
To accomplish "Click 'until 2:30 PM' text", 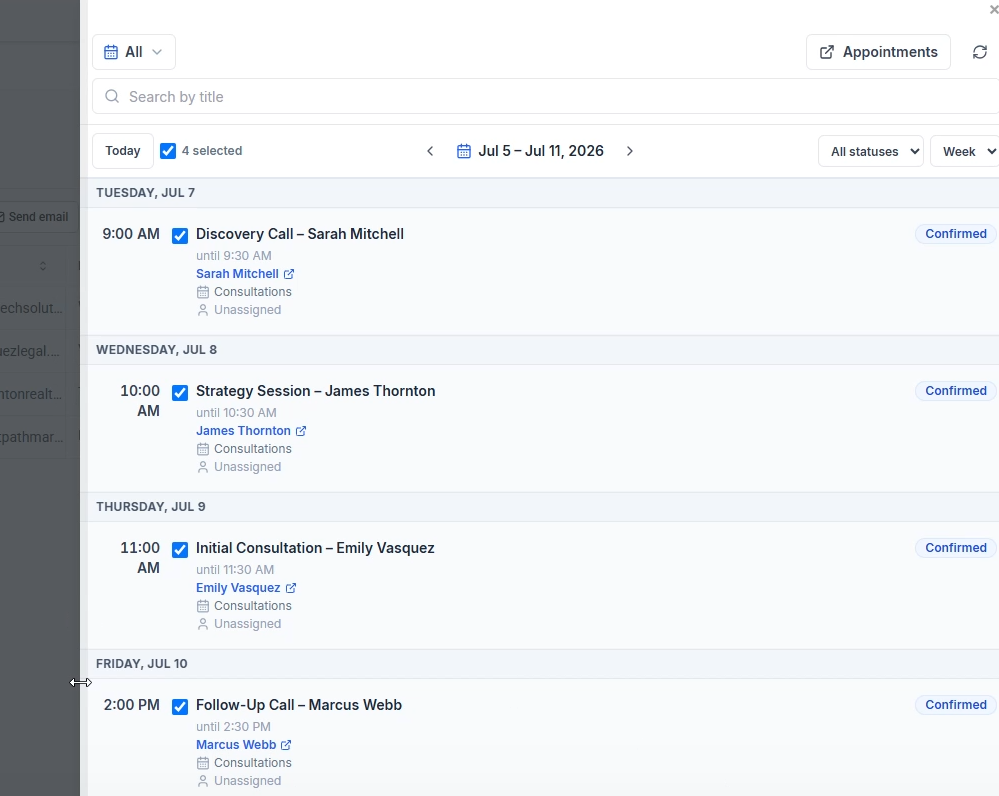I will click(233, 727).
